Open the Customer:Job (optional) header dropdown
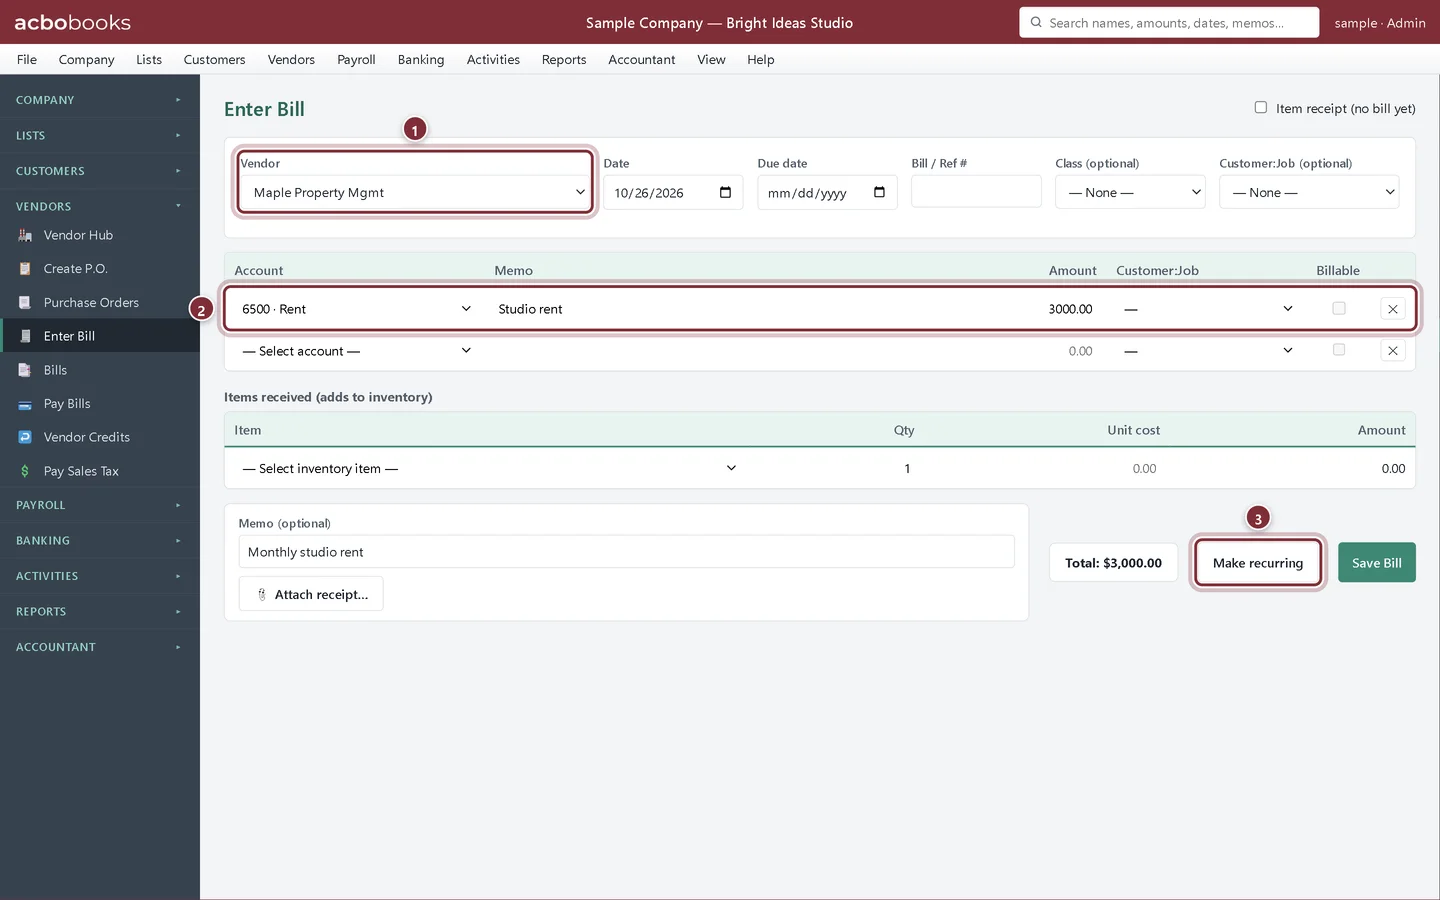Screen dimensions: 1440x900 click(x=1309, y=192)
